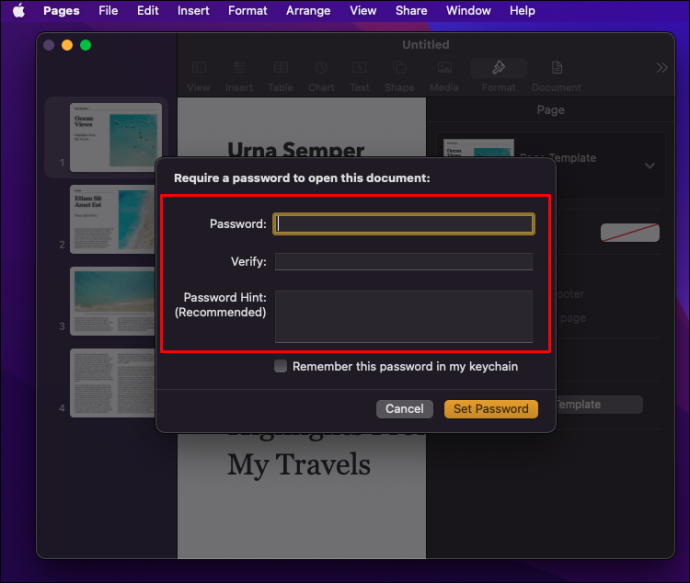Screen dimensions: 690x583
Task: Open the Arrange menu
Action: (x=308, y=11)
